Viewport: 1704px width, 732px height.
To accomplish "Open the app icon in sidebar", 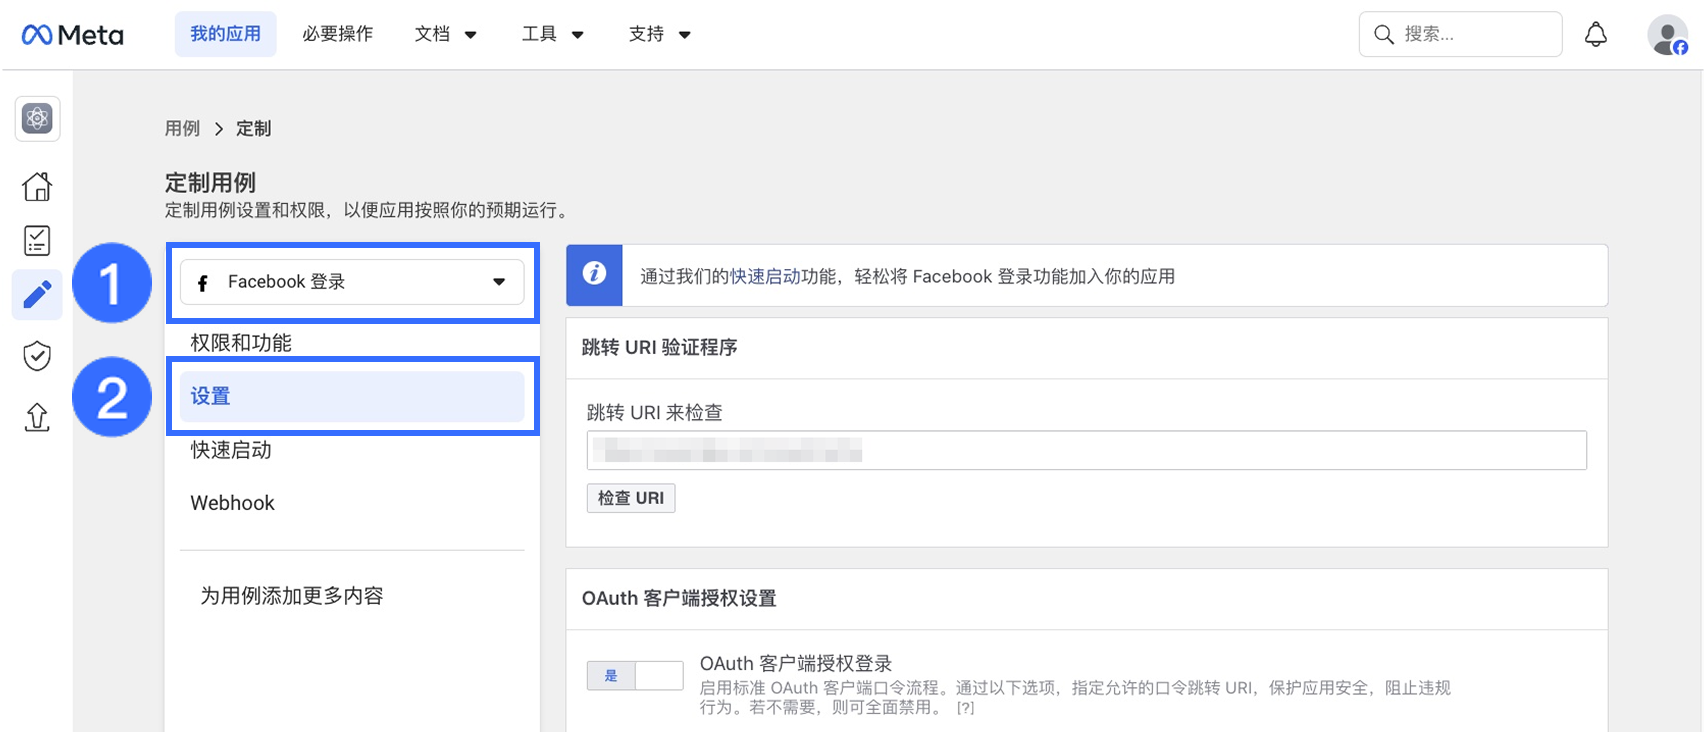I will point(37,119).
